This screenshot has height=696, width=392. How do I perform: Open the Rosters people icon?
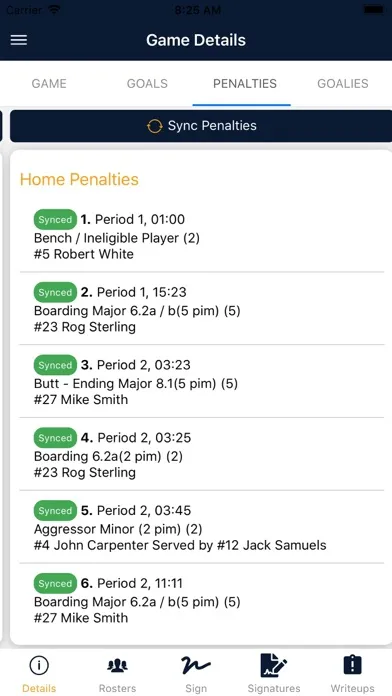click(118, 665)
